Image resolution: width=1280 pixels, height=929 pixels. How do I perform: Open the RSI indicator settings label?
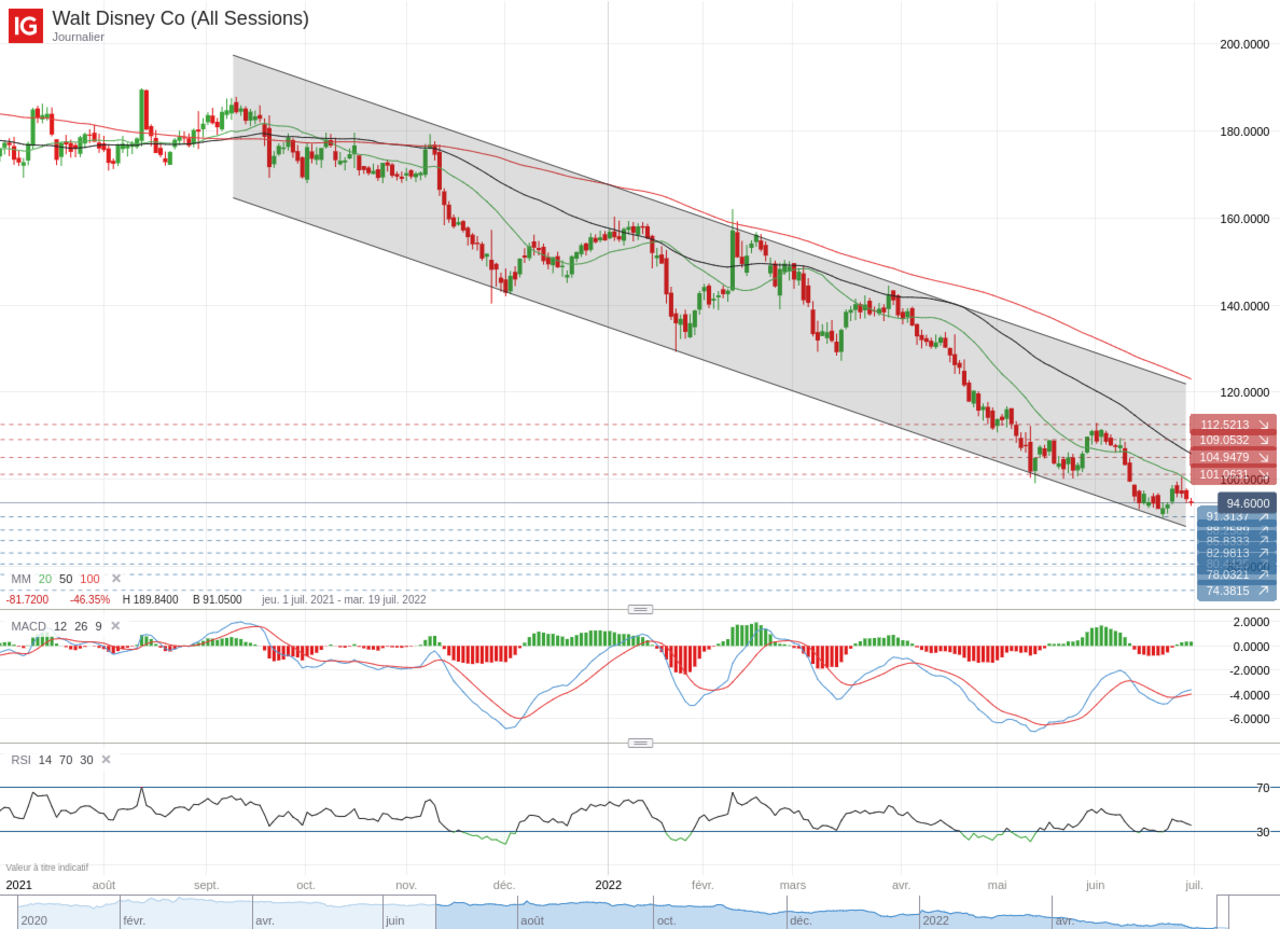[x=21, y=760]
